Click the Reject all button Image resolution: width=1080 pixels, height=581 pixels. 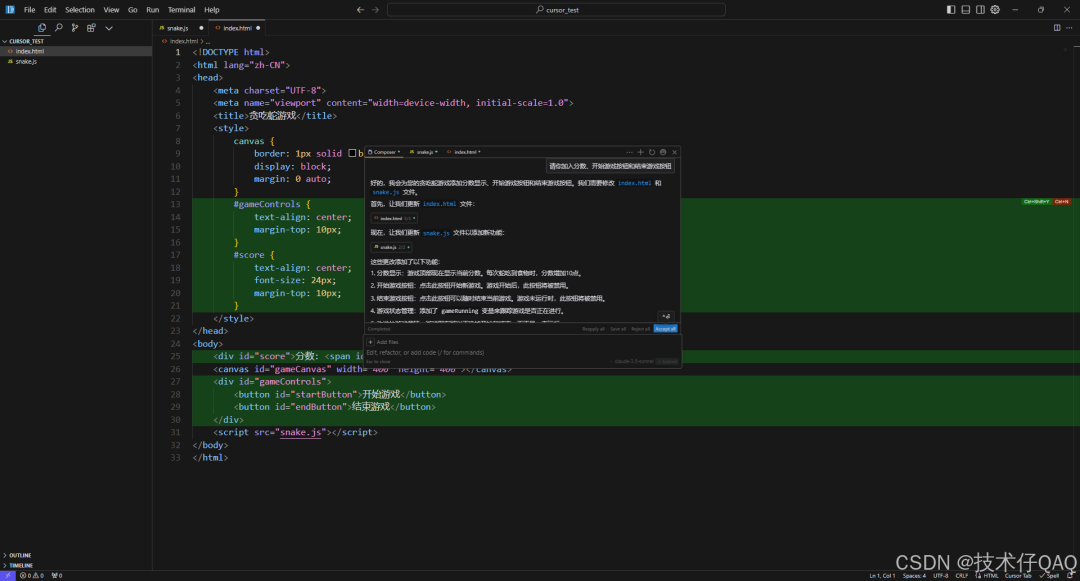pyautogui.click(x=641, y=329)
